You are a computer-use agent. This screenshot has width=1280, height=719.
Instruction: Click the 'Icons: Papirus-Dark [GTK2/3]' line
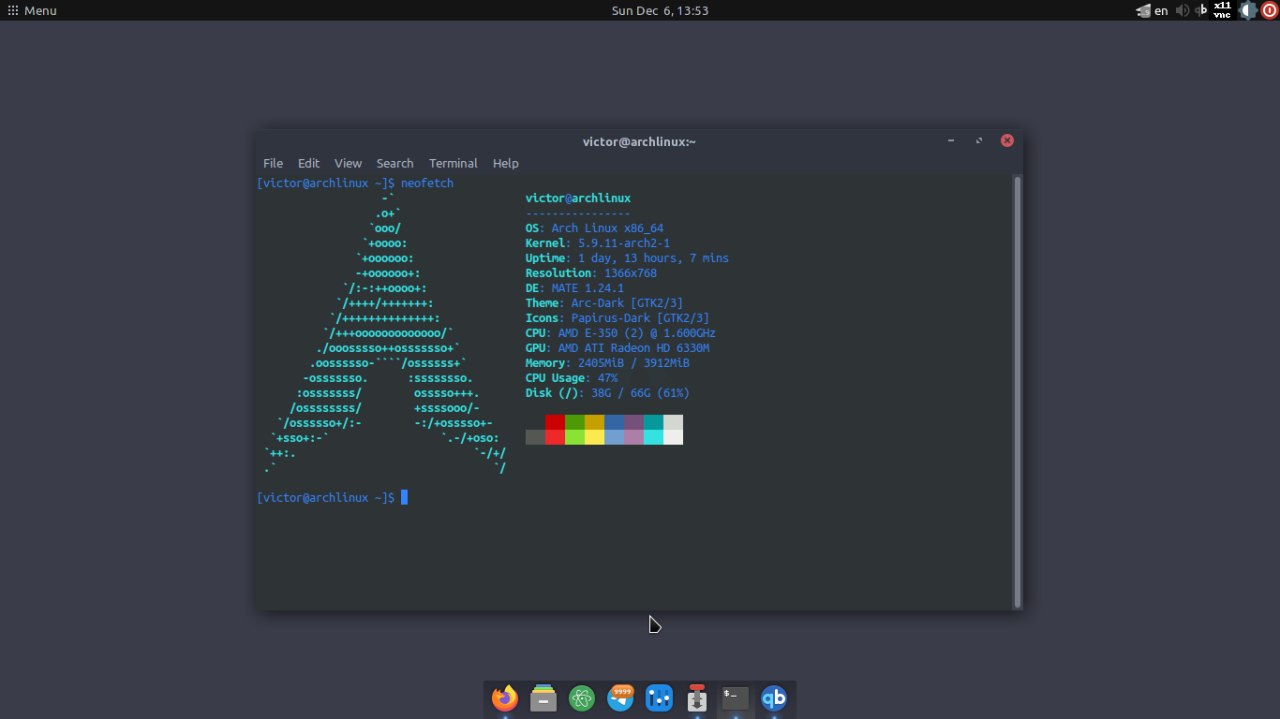(x=617, y=318)
